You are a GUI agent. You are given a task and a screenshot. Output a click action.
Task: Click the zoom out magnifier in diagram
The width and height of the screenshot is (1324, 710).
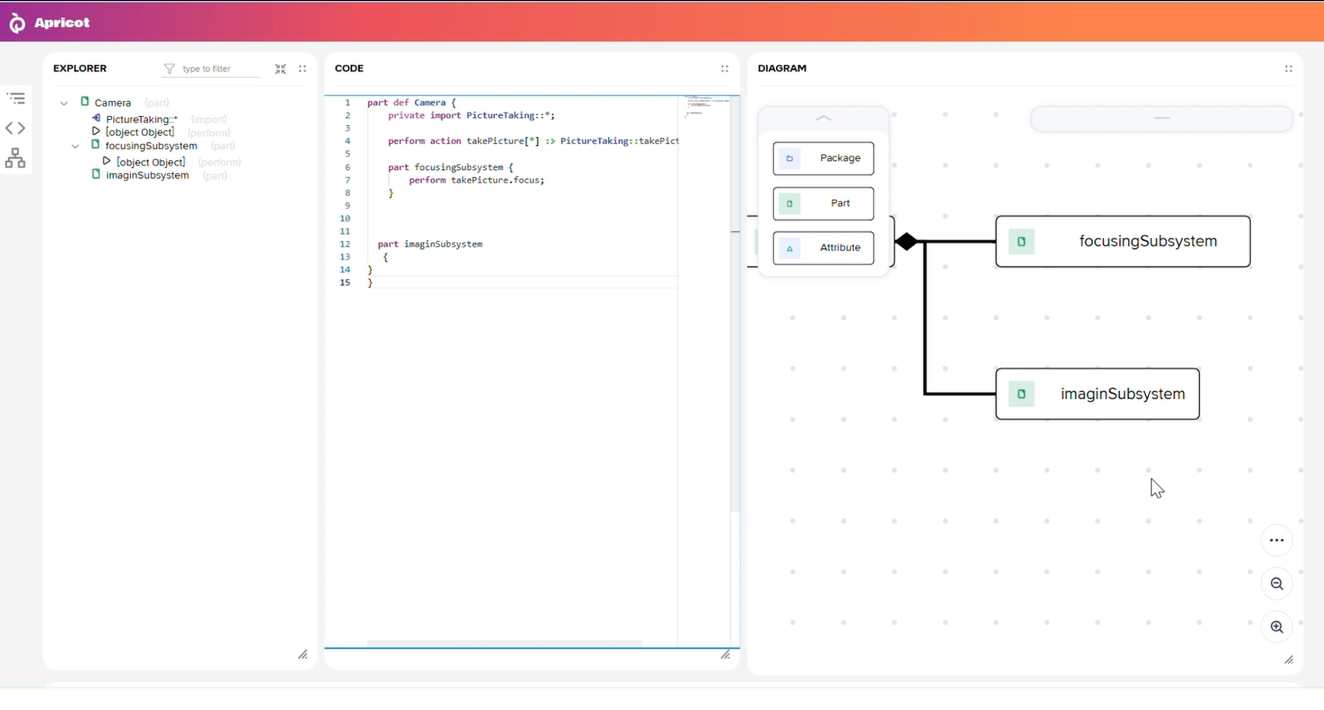pyautogui.click(x=1277, y=584)
